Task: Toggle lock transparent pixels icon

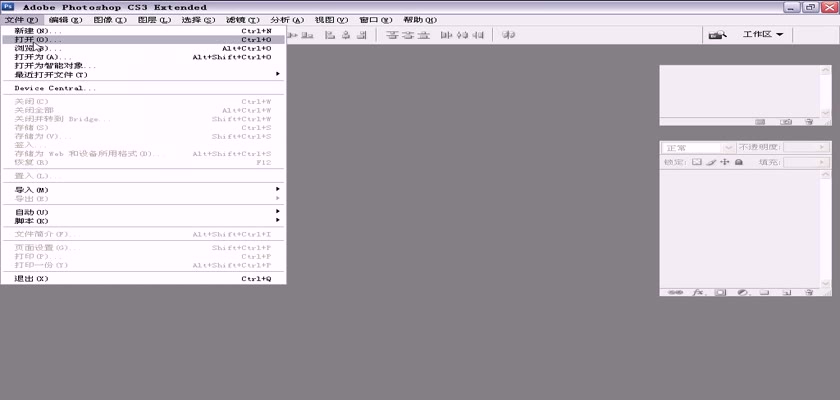Action: pyautogui.click(x=696, y=162)
